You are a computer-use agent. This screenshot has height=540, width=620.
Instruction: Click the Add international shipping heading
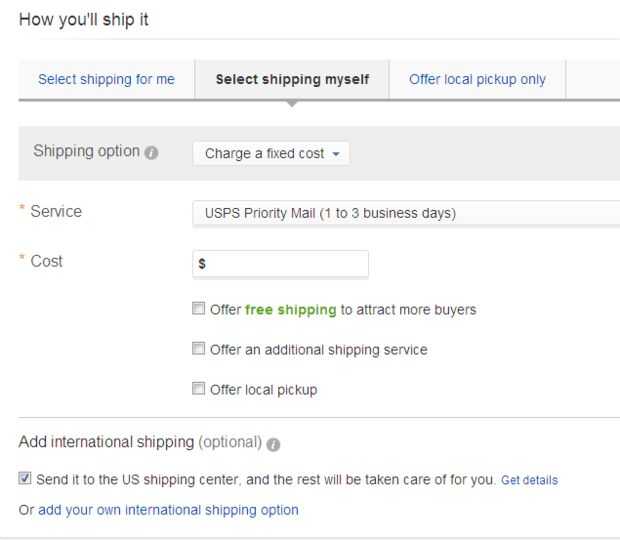click(106, 442)
